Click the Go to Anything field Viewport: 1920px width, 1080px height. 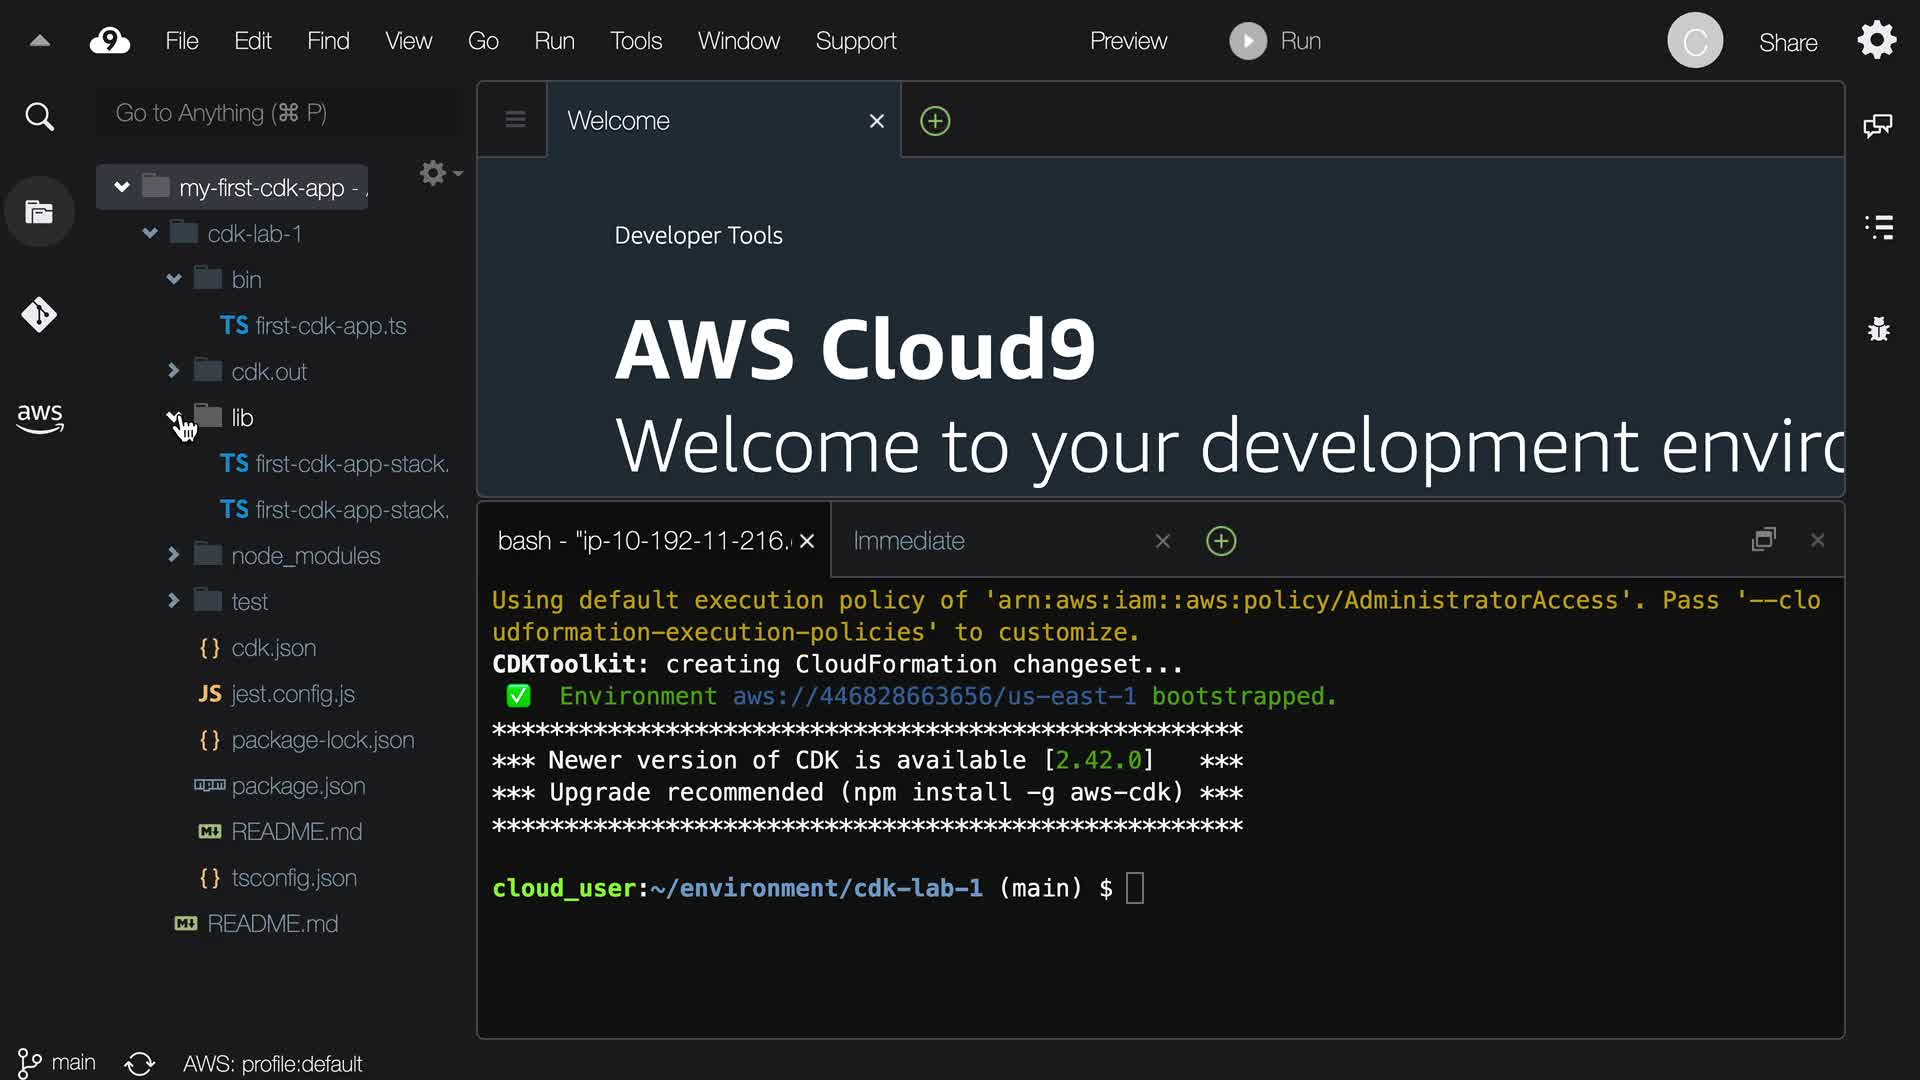coord(275,113)
